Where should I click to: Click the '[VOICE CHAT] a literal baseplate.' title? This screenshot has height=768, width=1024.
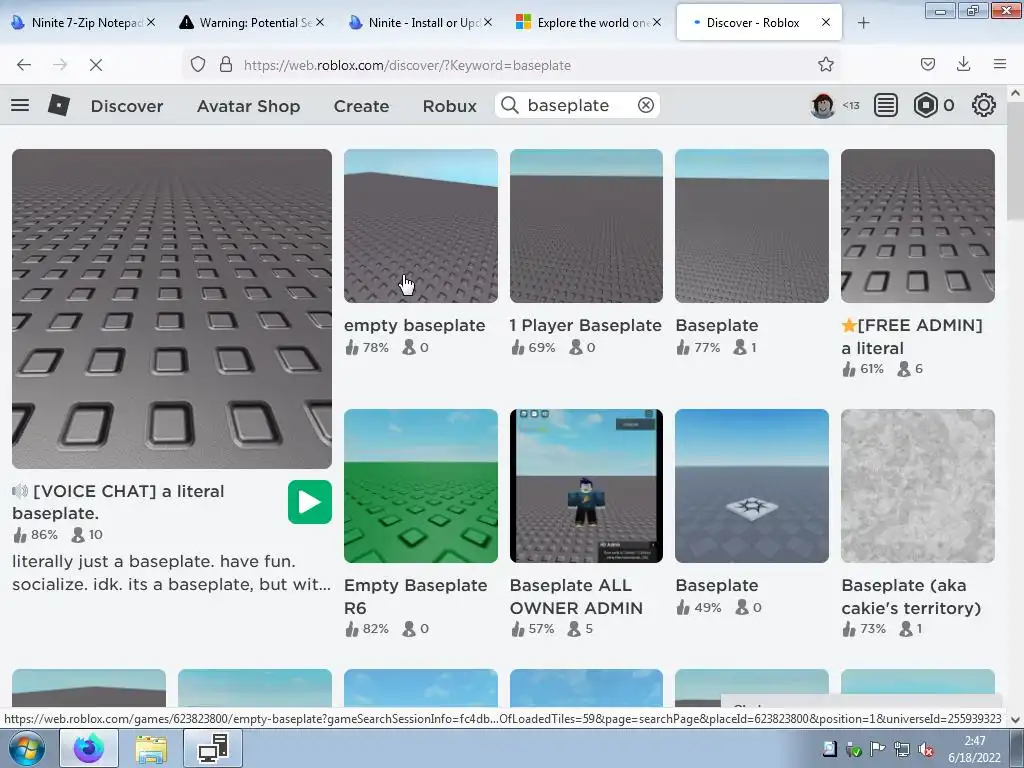pyautogui.click(x=118, y=502)
